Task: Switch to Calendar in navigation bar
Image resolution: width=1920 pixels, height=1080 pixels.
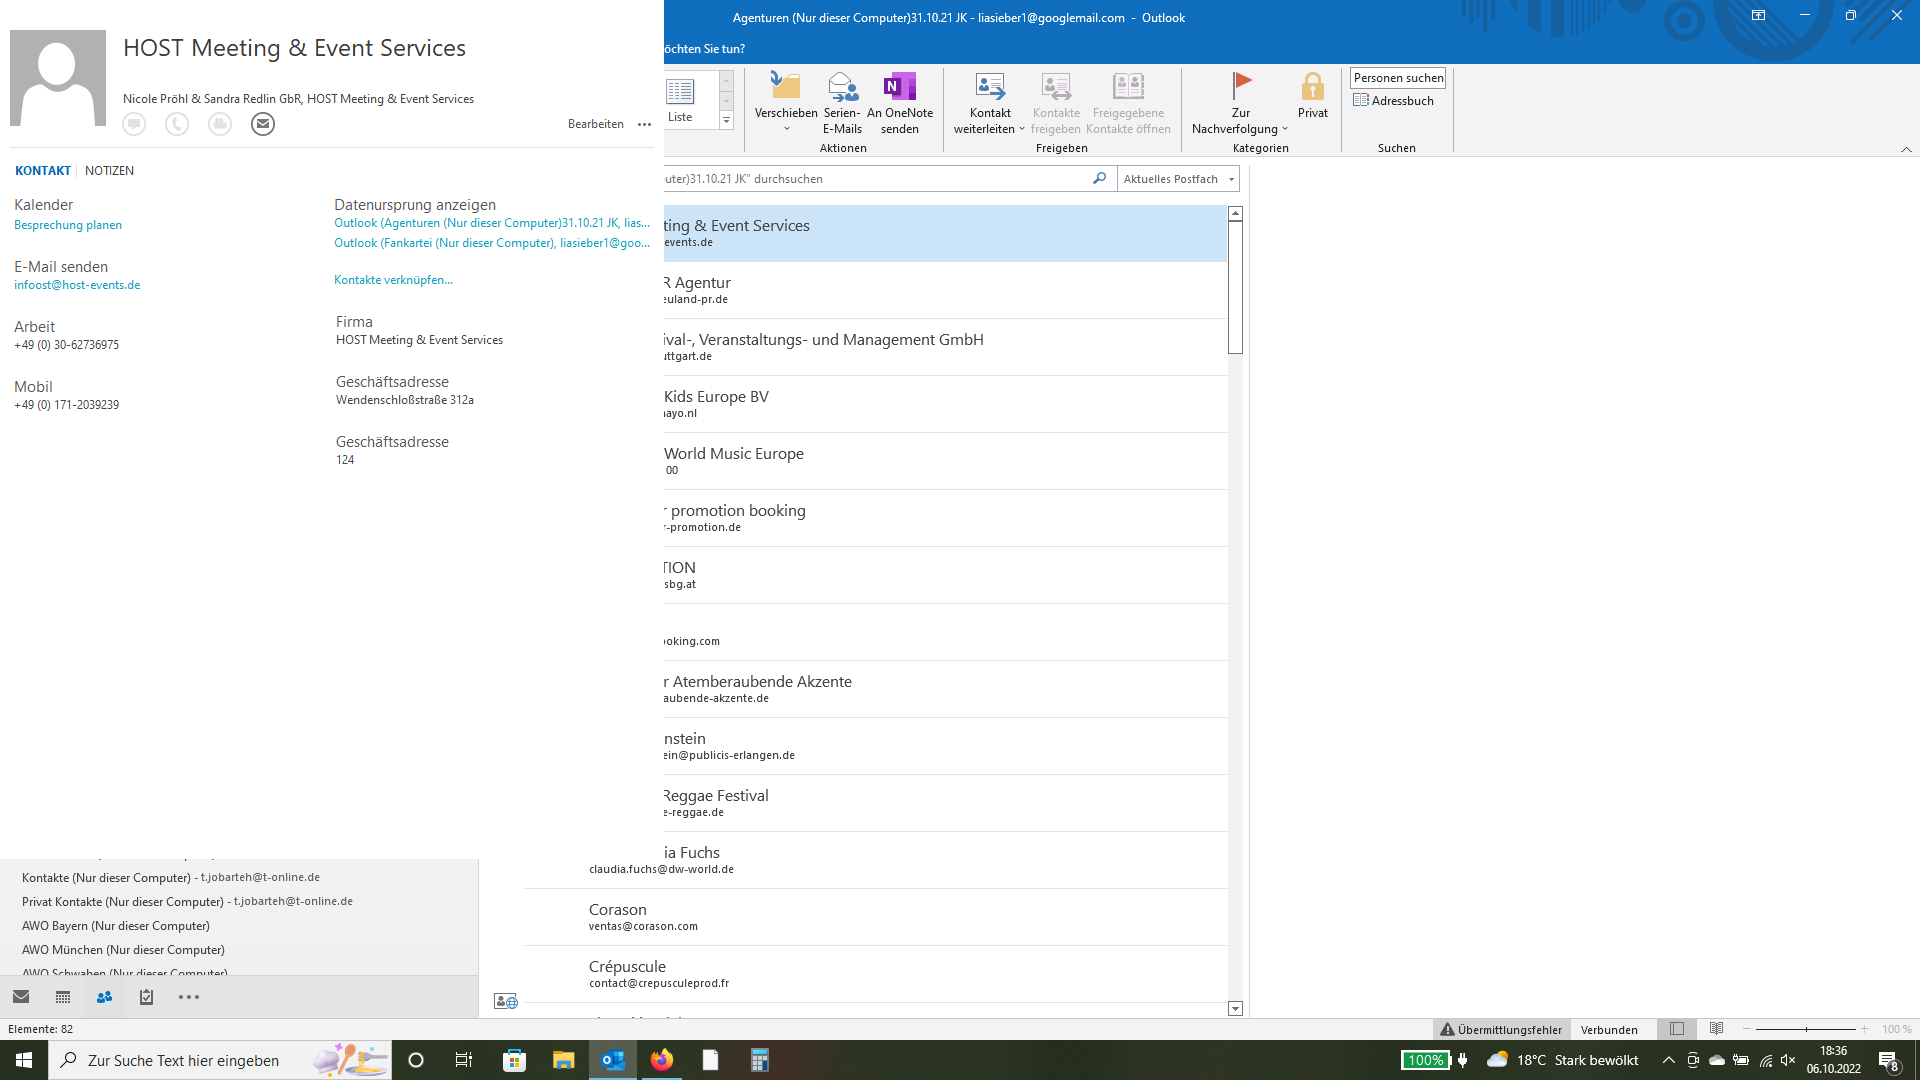Action: pyautogui.click(x=63, y=997)
